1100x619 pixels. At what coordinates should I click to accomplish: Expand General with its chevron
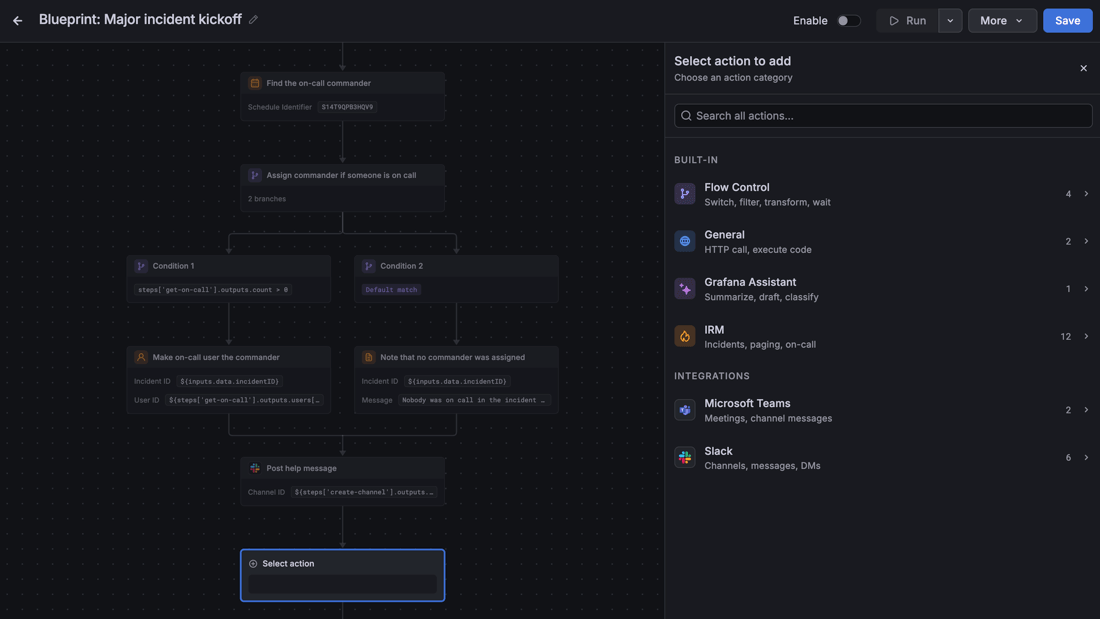tap(1086, 241)
